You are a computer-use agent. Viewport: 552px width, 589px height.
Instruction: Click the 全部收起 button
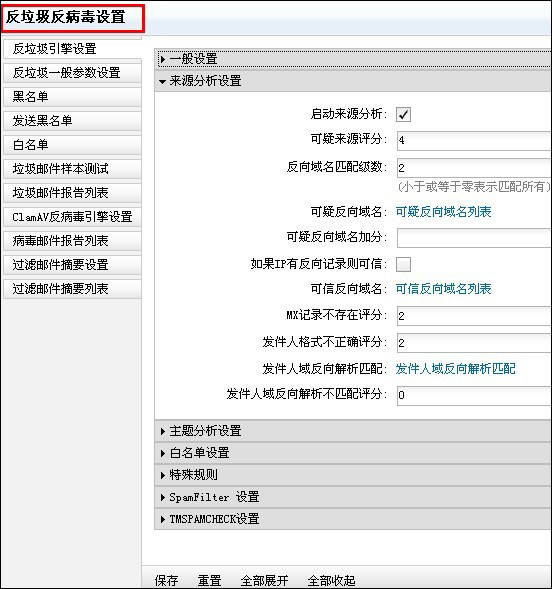pyautogui.click(x=331, y=580)
